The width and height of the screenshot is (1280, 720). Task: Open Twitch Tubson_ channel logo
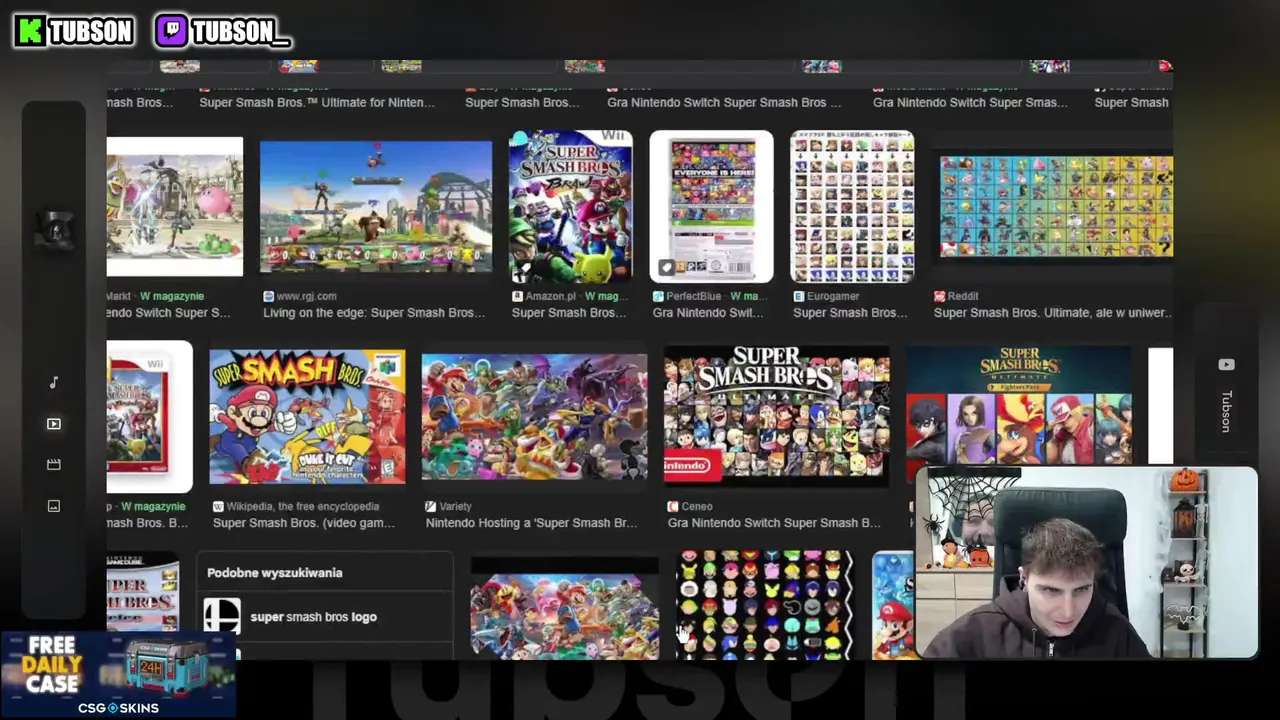(222, 31)
